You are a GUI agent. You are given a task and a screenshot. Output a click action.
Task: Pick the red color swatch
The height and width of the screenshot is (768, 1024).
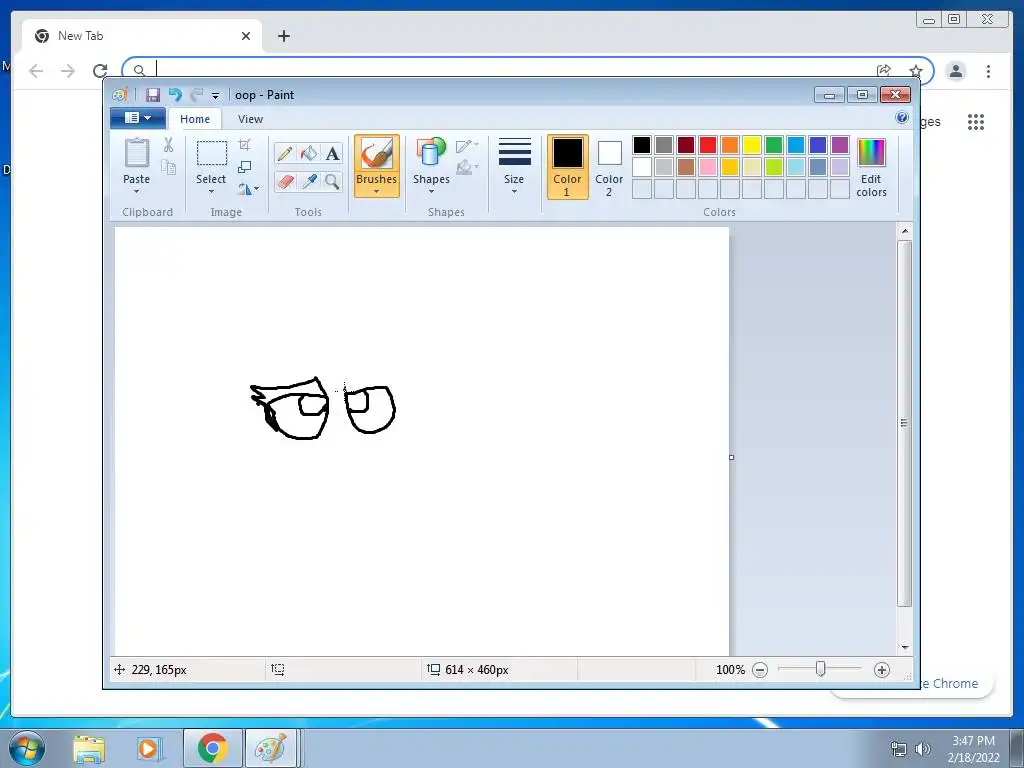point(708,145)
